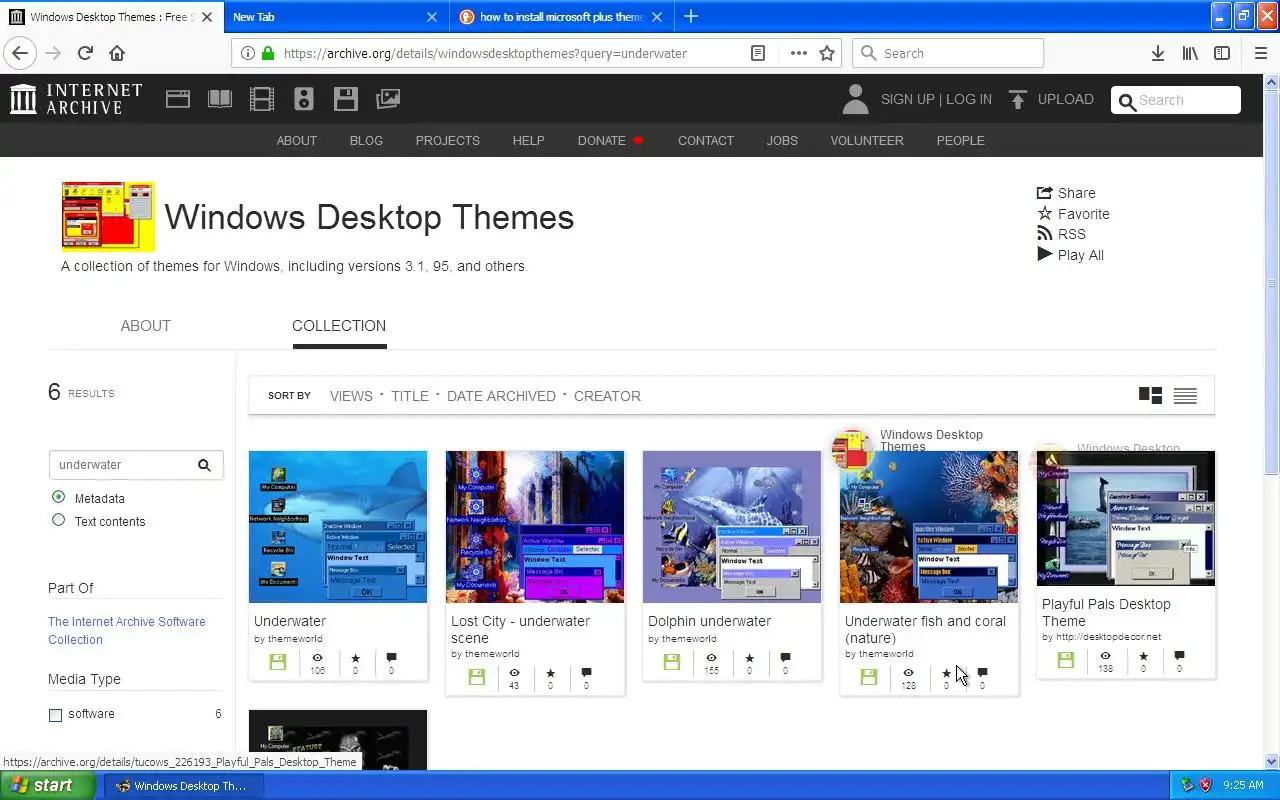Click the Play All link
The width and height of the screenshot is (1280, 800).
pyautogui.click(x=1070, y=255)
